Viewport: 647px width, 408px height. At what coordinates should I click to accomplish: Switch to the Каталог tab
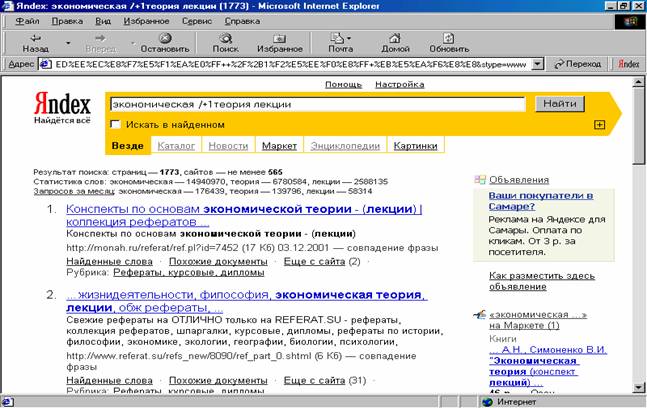click(x=176, y=146)
